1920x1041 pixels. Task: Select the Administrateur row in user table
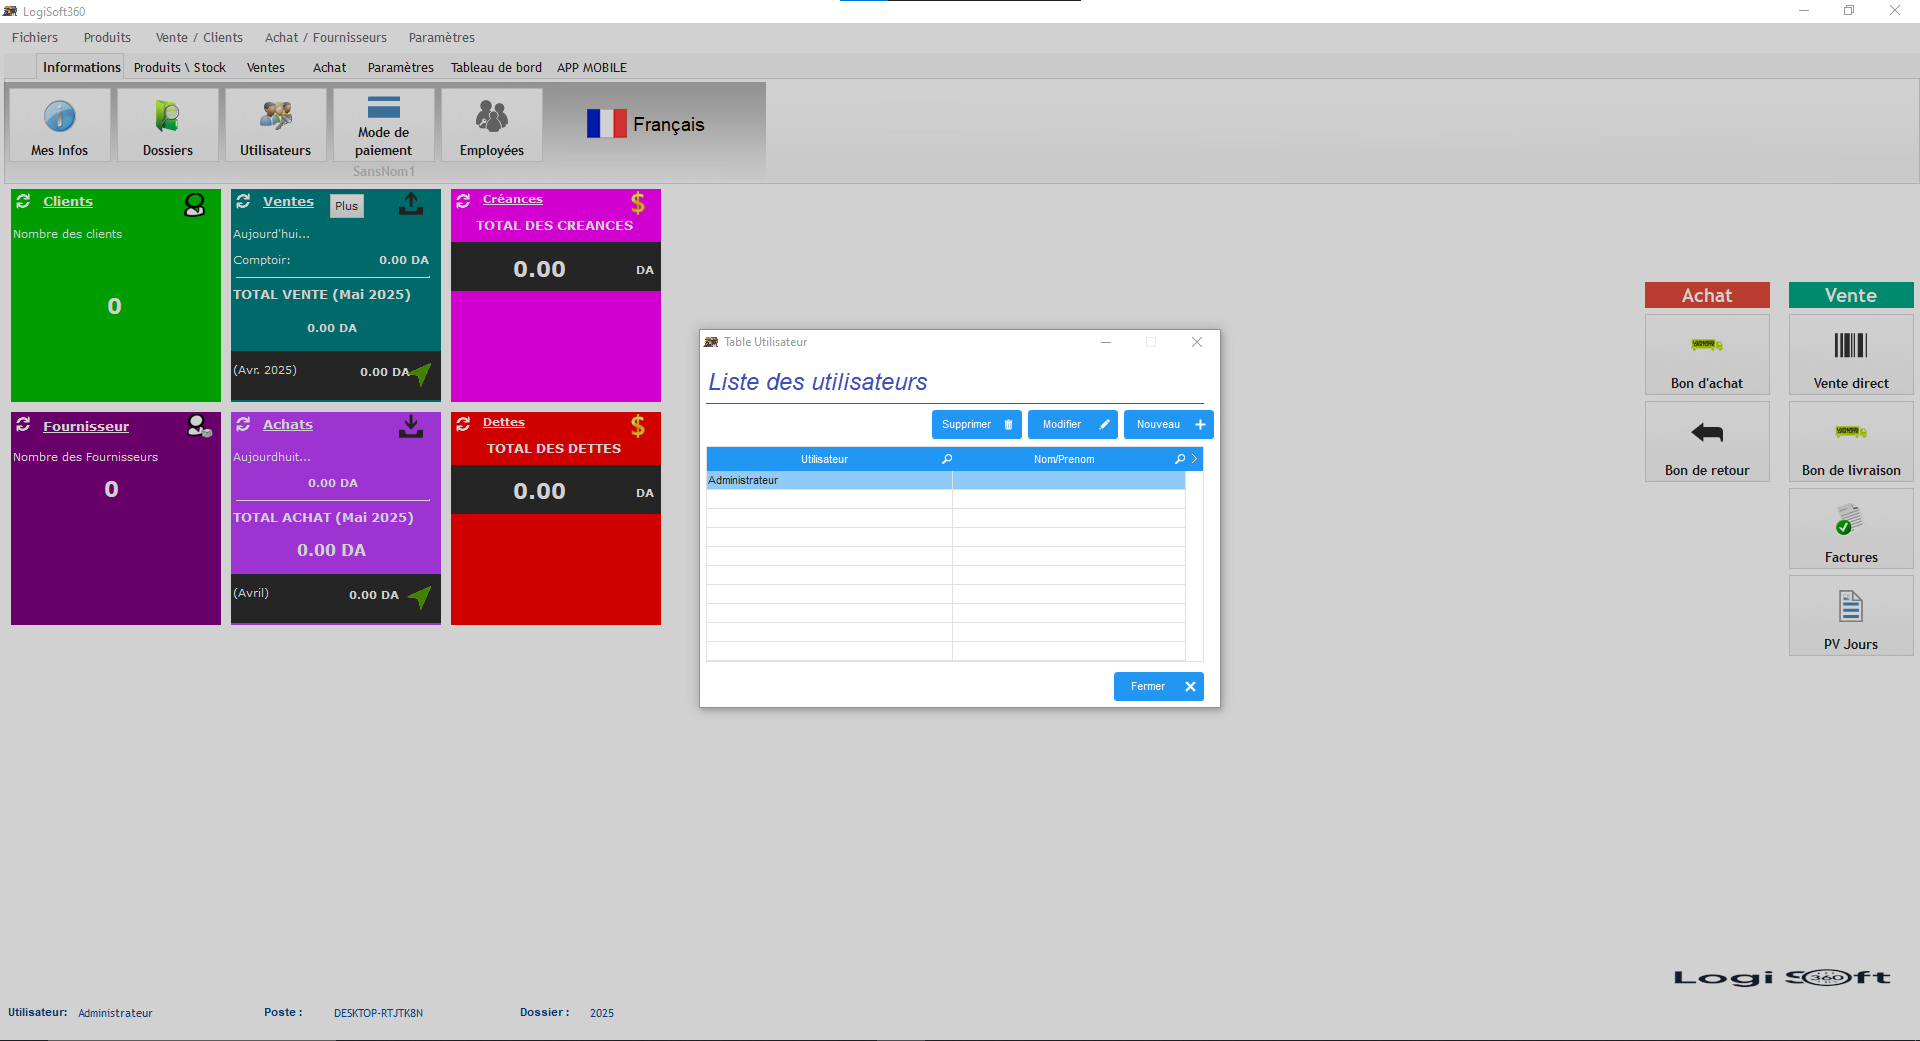point(828,481)
